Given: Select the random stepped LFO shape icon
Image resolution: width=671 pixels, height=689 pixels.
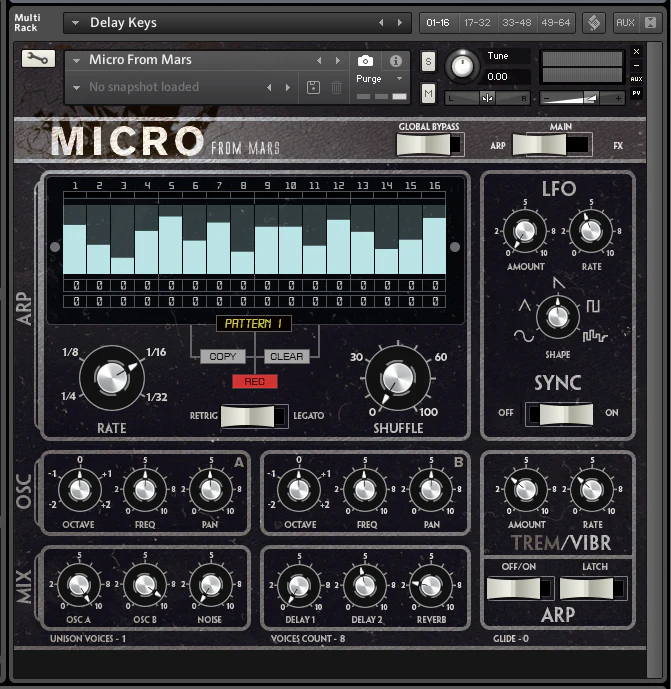Looking at the screenshot, I should (595, 337).
